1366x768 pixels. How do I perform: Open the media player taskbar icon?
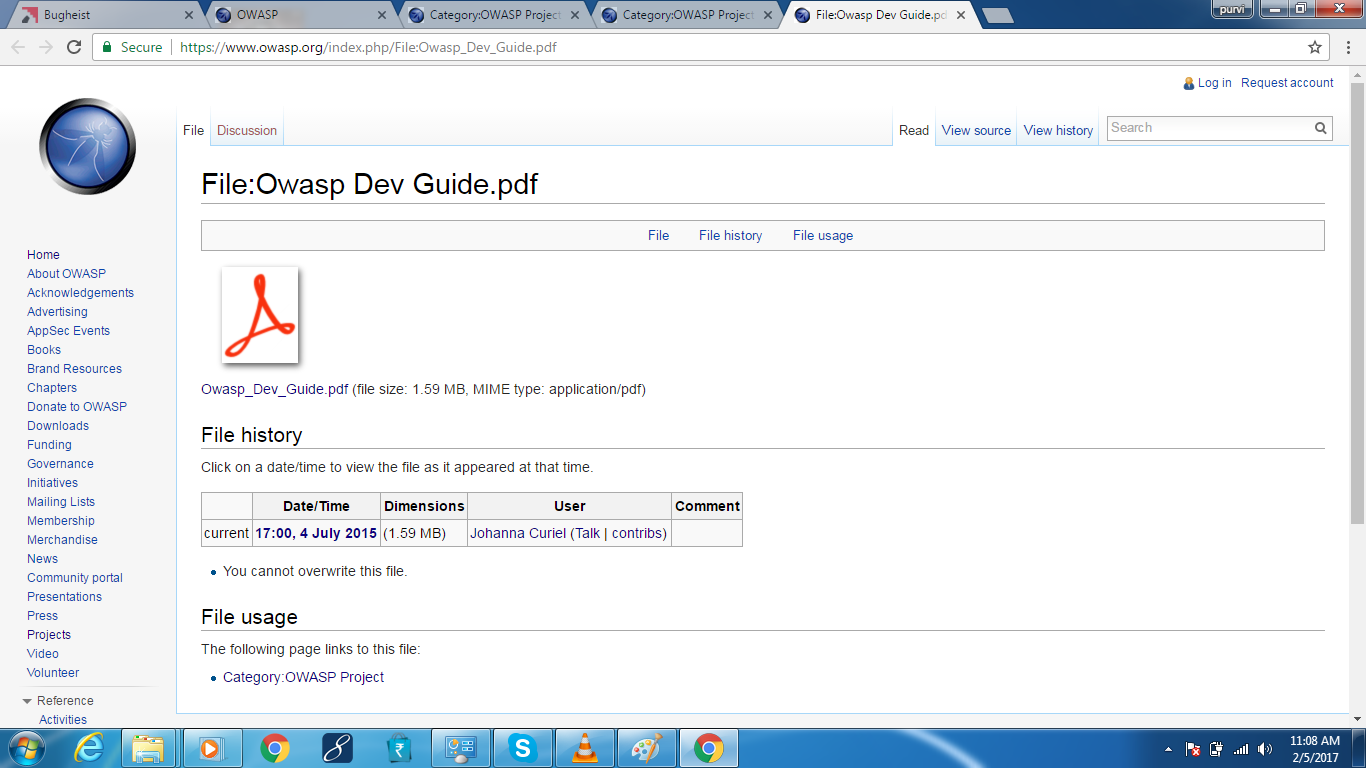point(212,748)
